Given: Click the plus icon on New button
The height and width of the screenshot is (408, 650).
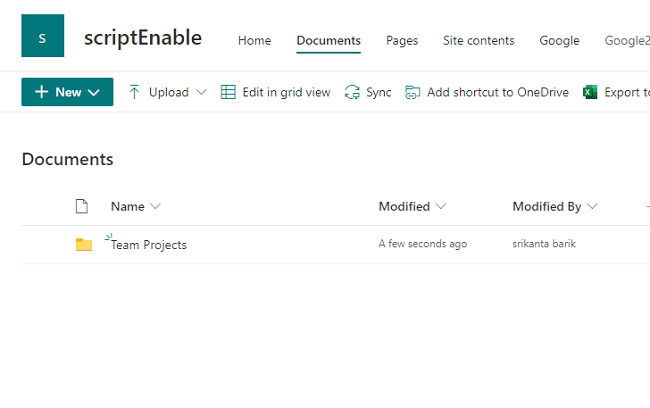Looking at the screenshot, I should click(41, 92).
